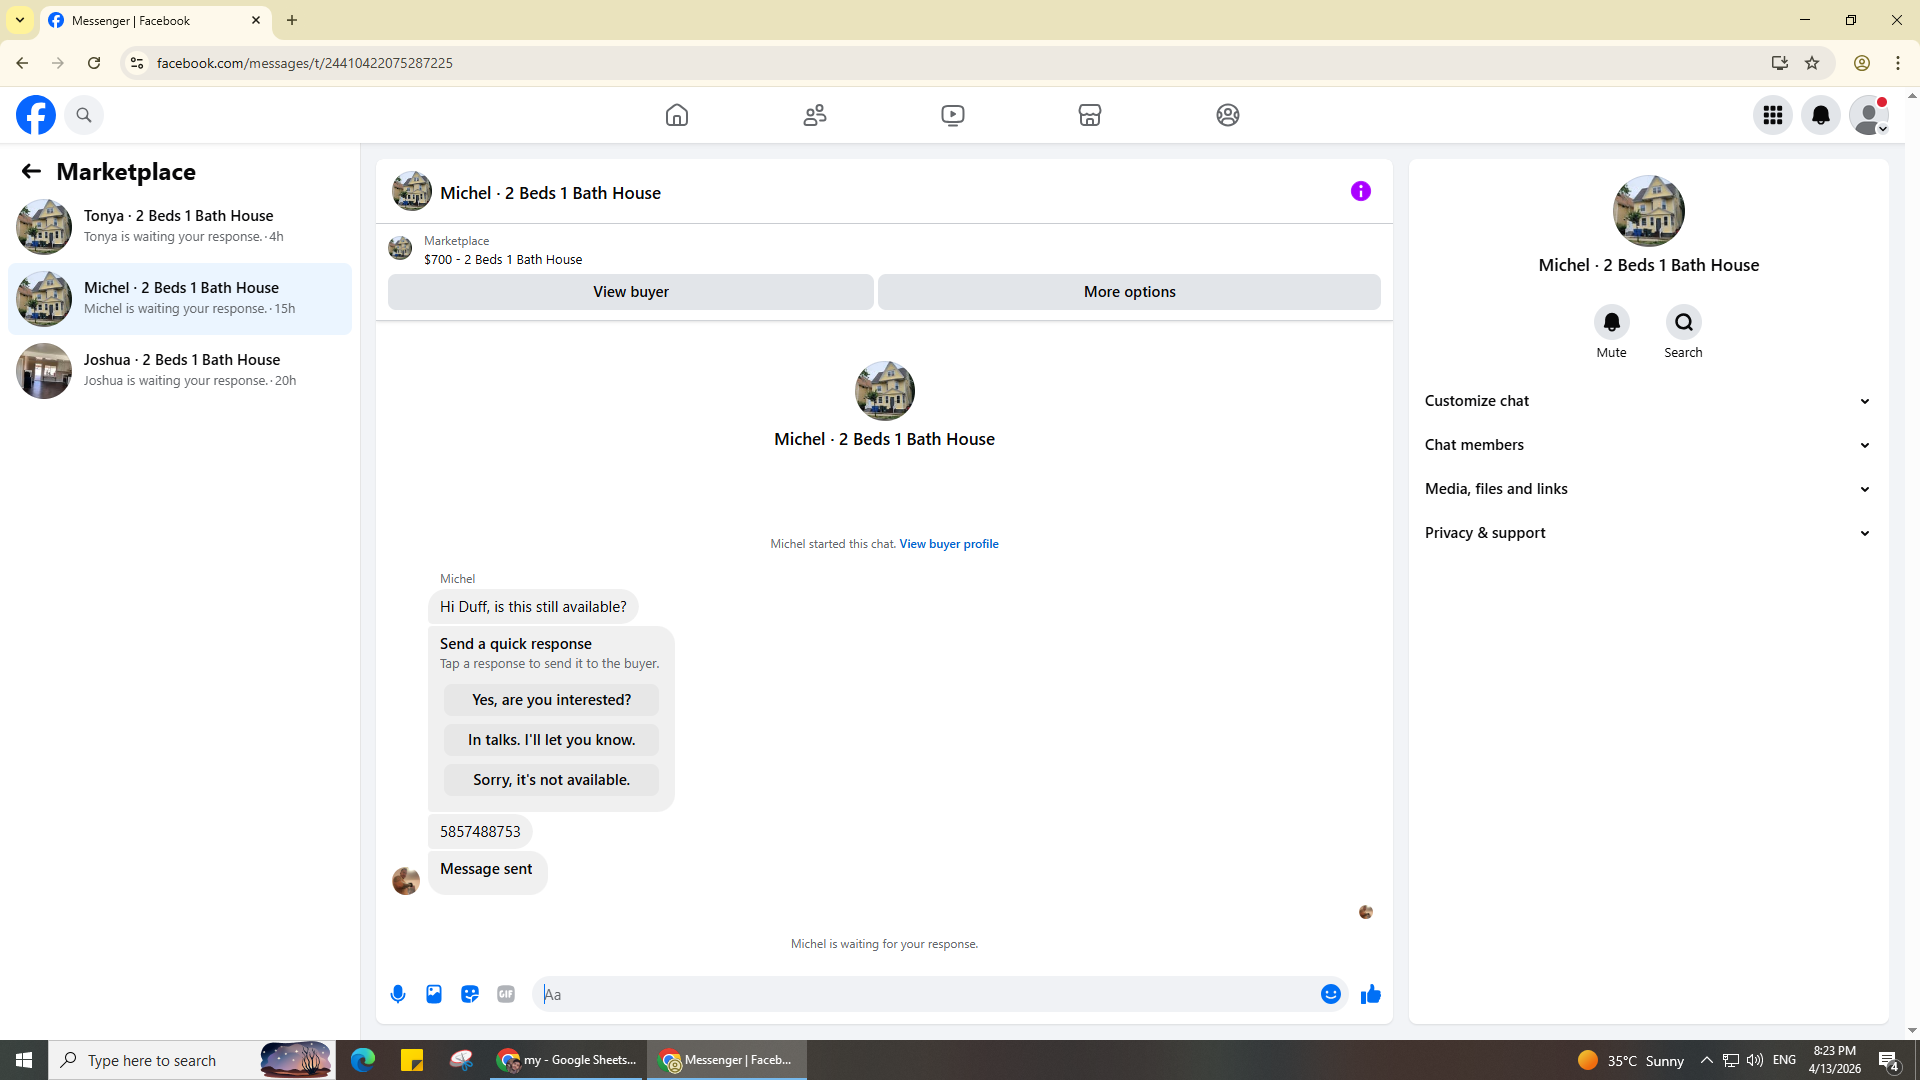
Task: Attach a photo or file
Action: 434,994
